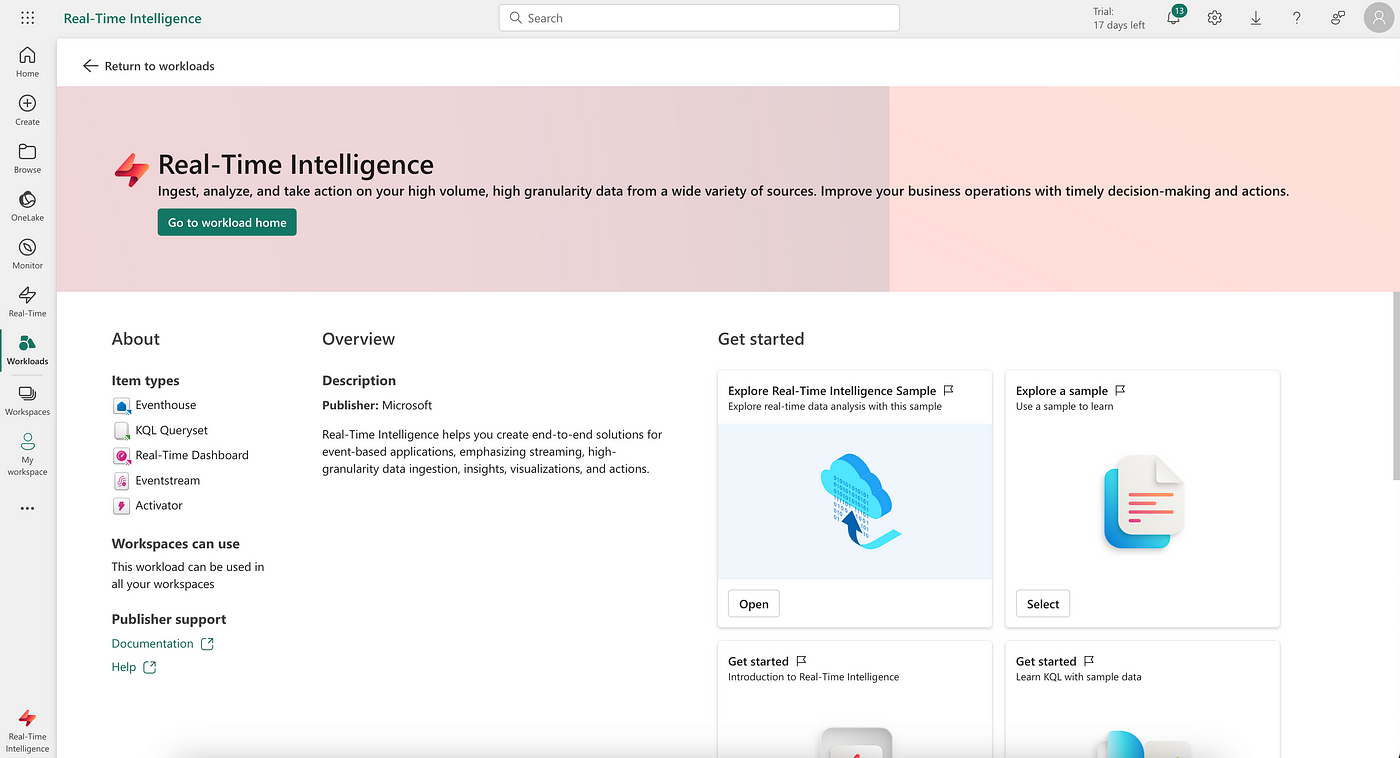
Task: Click the Eventhouse label
Action: click(166, 405)
